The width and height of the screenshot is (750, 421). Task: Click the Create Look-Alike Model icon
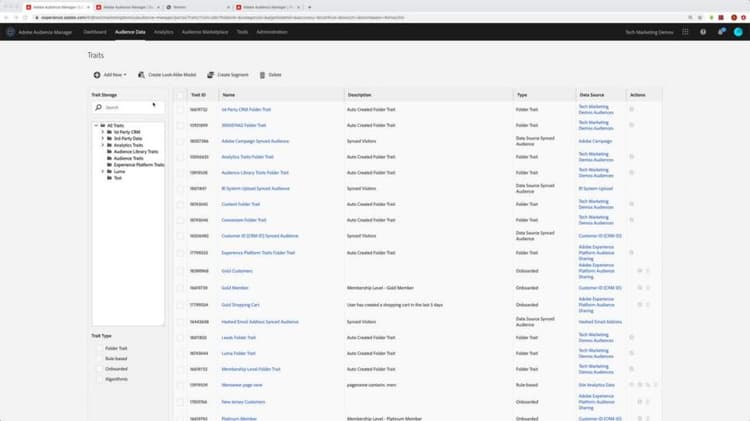click(141, 75)
